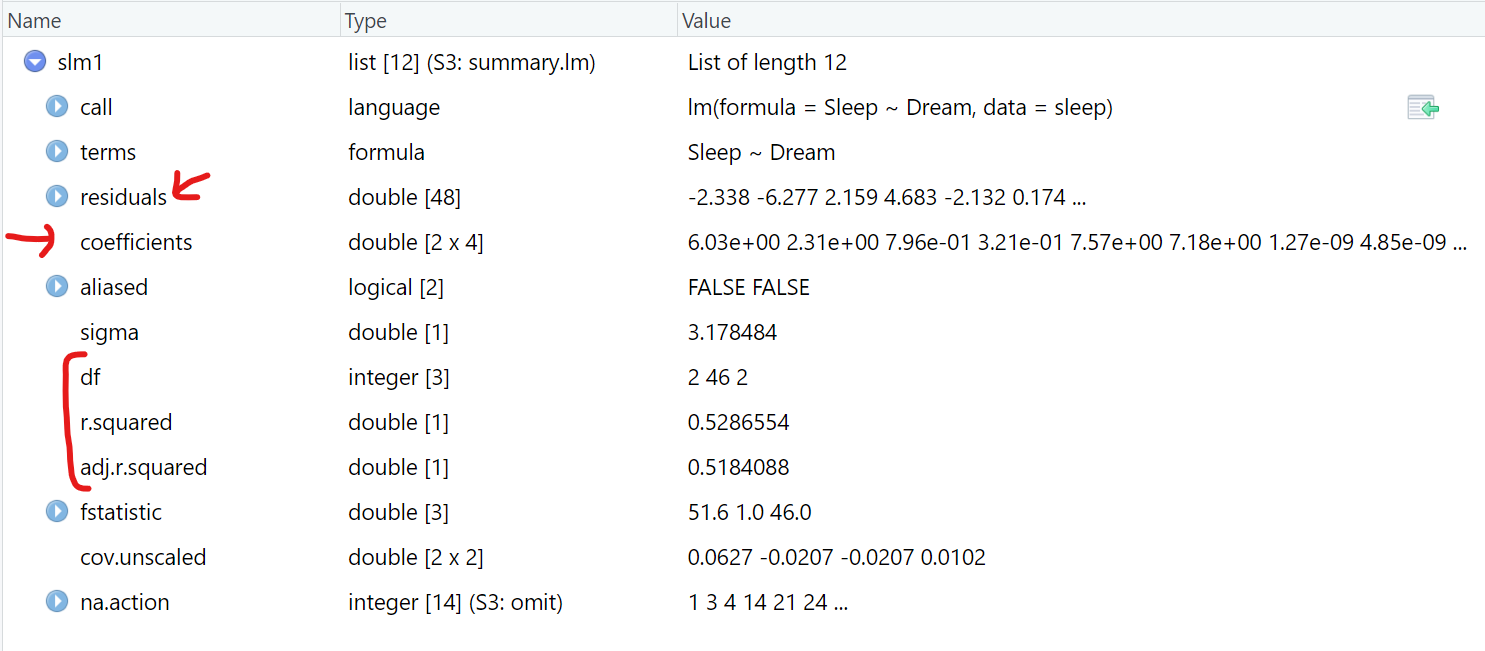Expand the fstatistic entry
This screenshot has height=651, width=1485.
tap(57, 512)
